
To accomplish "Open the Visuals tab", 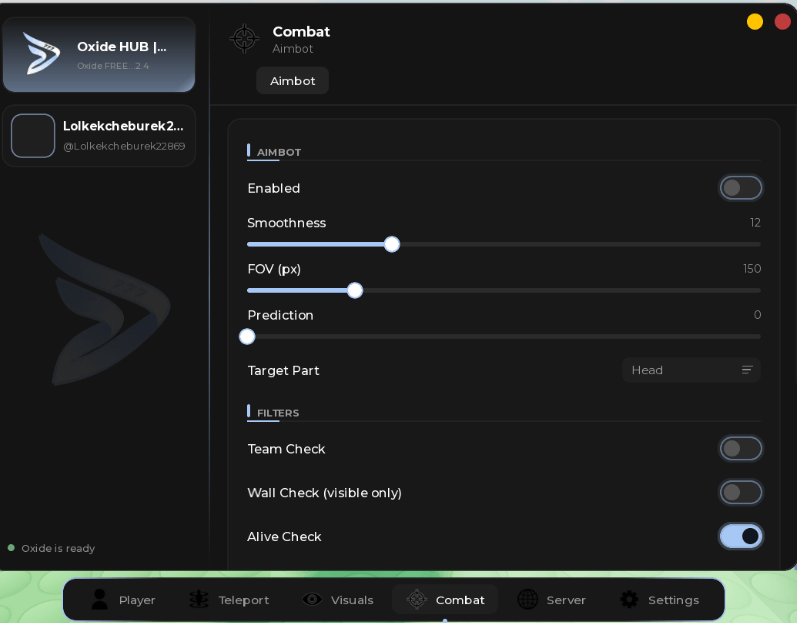I will [x=338, y=600].
